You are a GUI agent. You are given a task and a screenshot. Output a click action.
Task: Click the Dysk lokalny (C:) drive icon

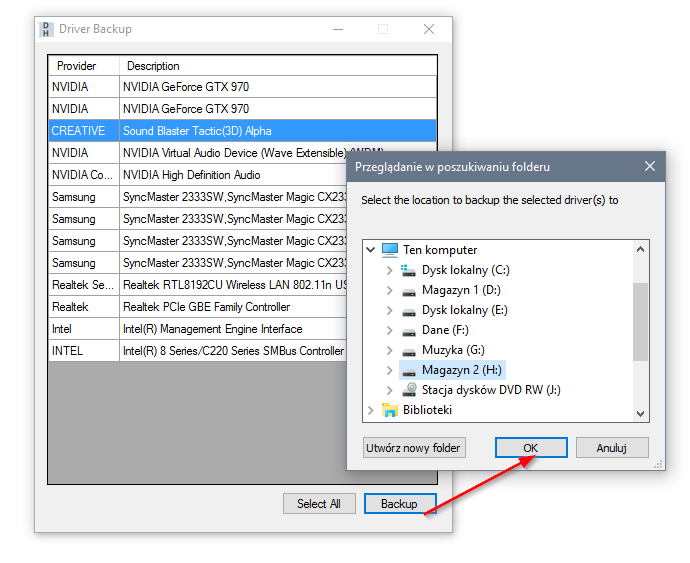coord(408,270)
